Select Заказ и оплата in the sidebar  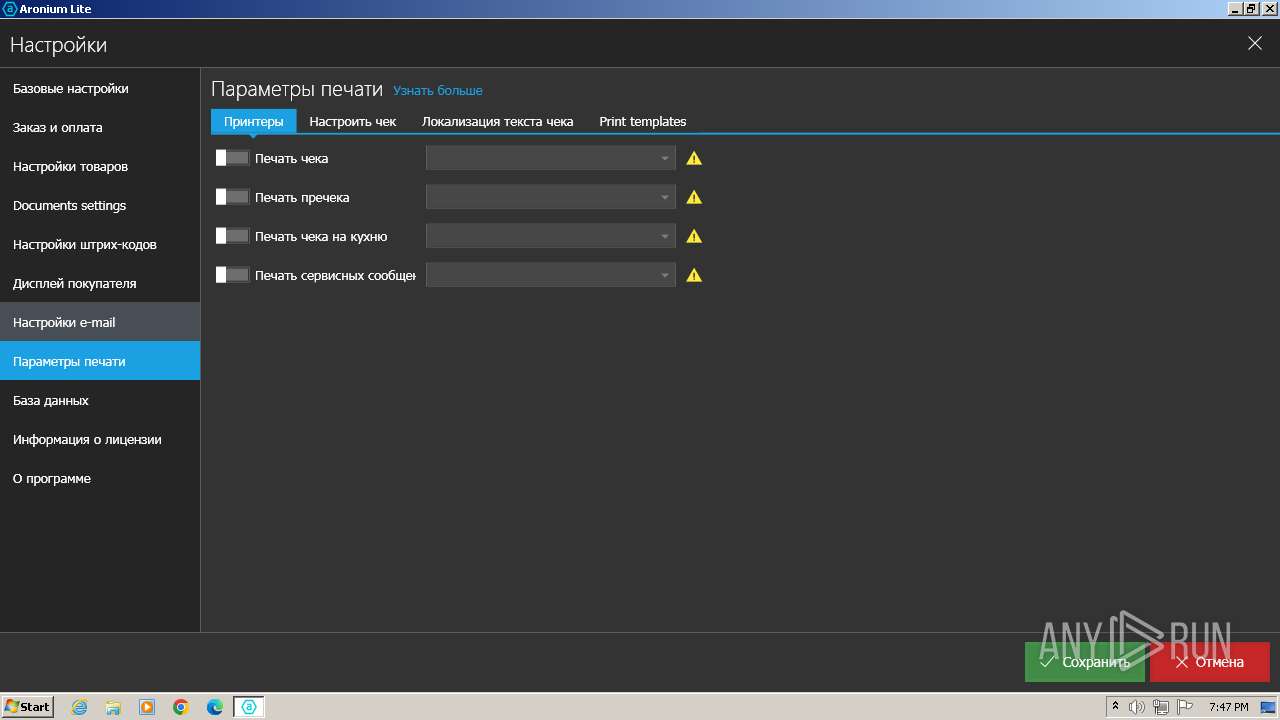click(x=100, y=127)
